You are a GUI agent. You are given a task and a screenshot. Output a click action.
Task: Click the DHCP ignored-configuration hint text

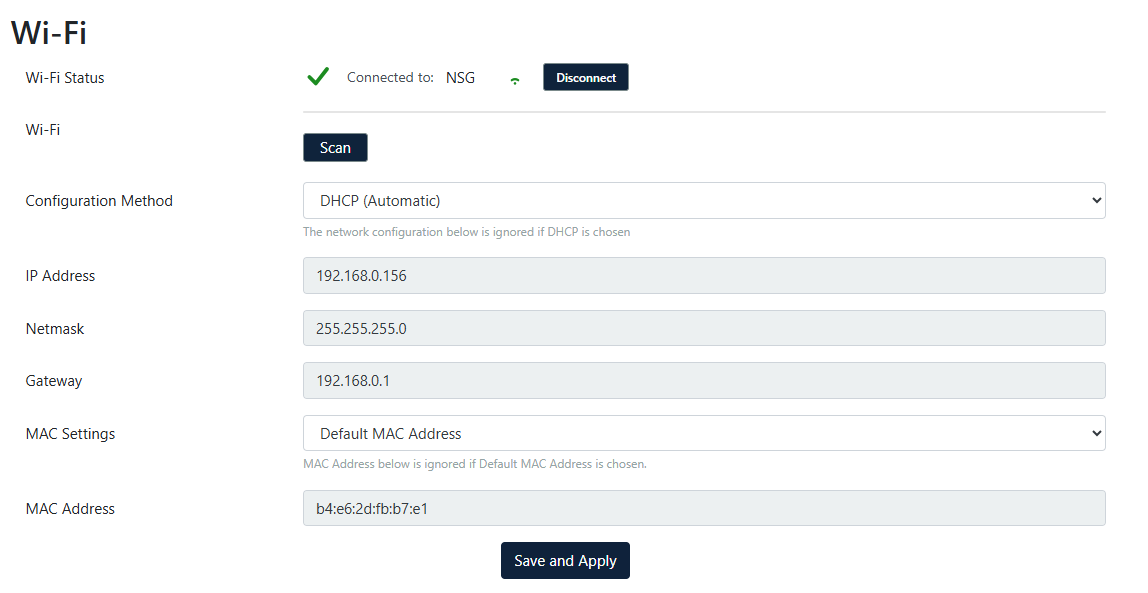(x=466, y=232)
